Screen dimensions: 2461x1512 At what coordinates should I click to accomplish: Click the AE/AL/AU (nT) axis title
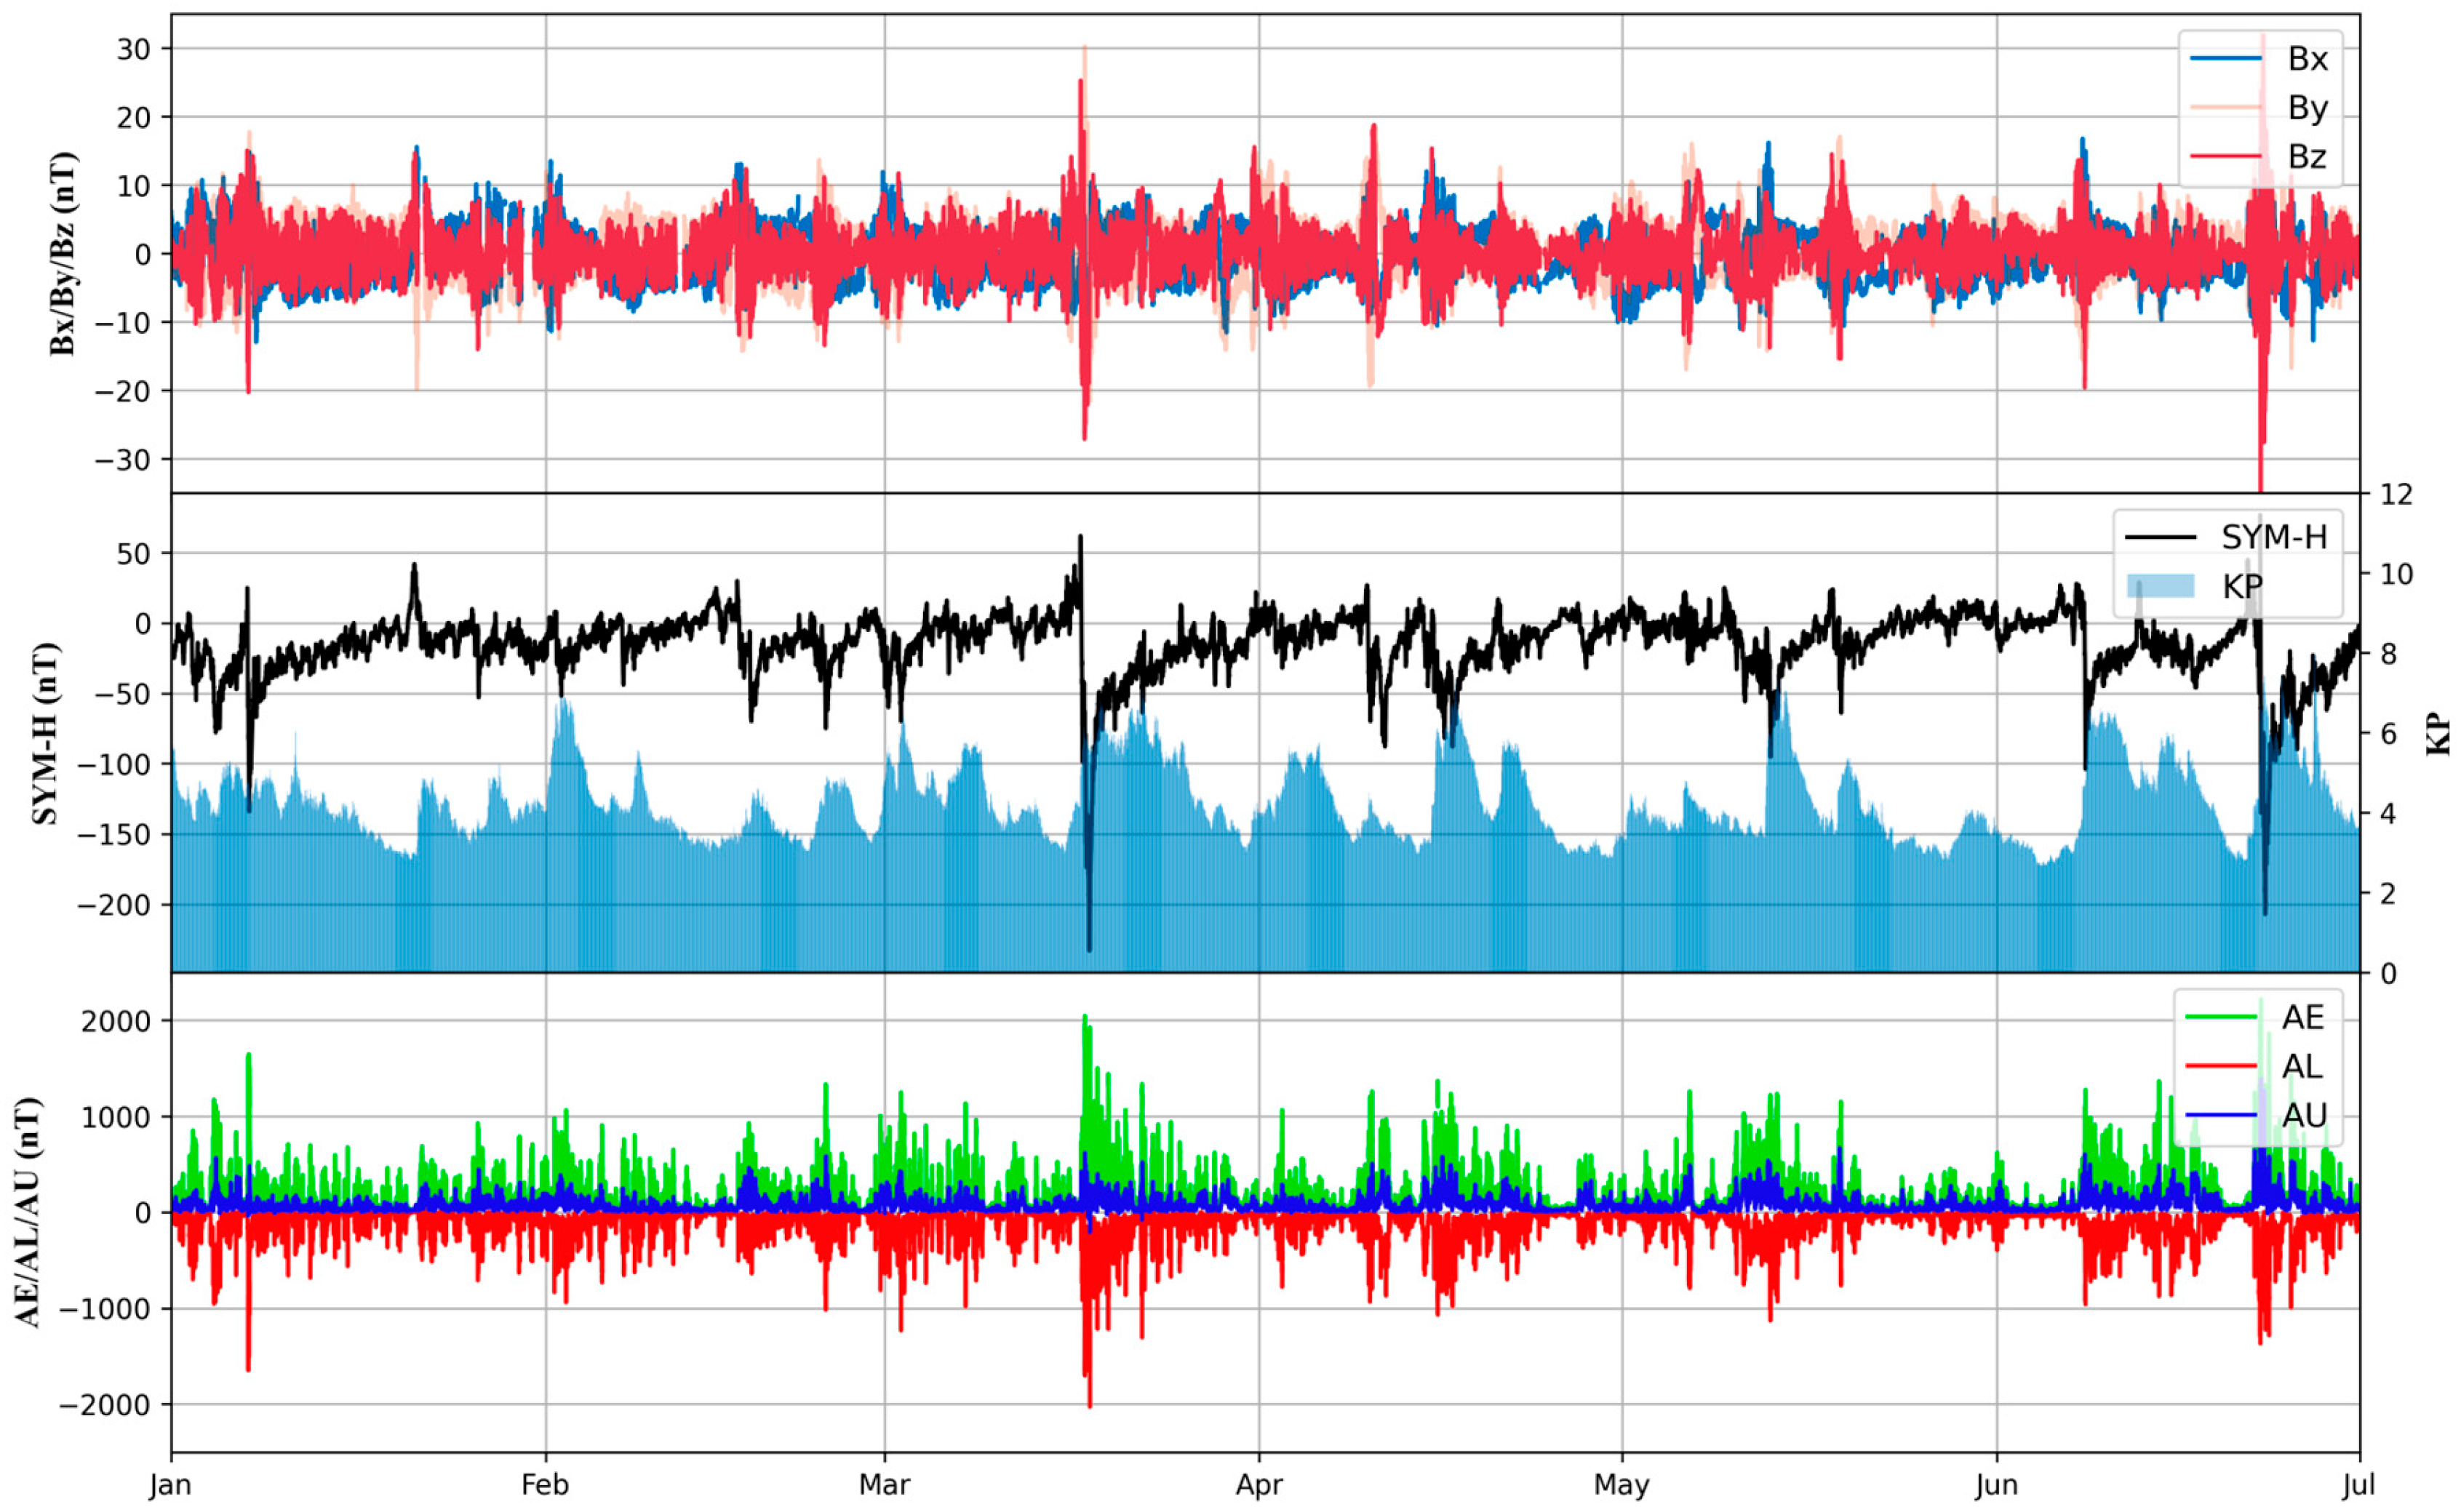[28, 1212]
